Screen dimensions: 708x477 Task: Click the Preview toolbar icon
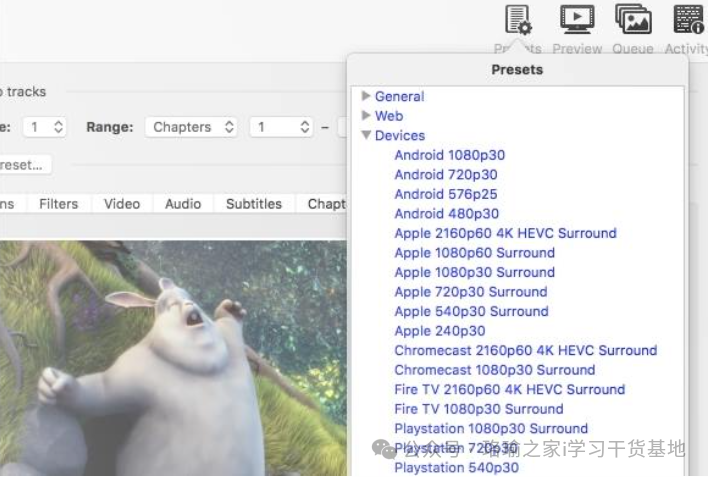[577, 20]
